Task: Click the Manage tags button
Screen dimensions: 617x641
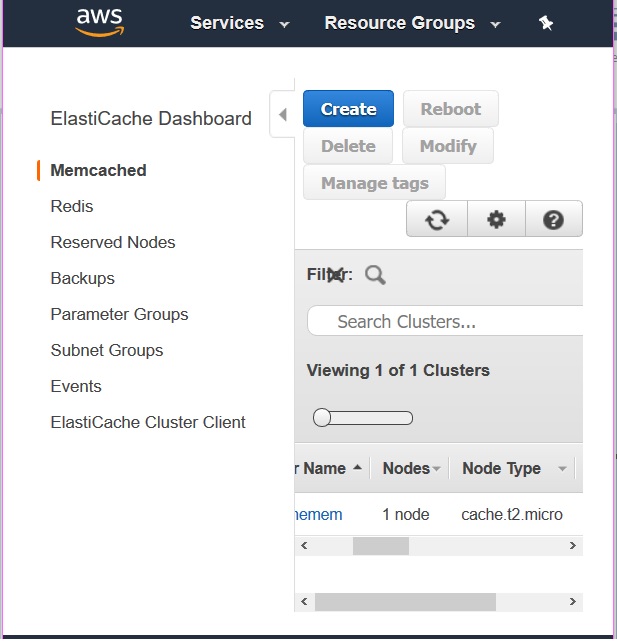Action: pyautogui.click(x=374, y=183)
